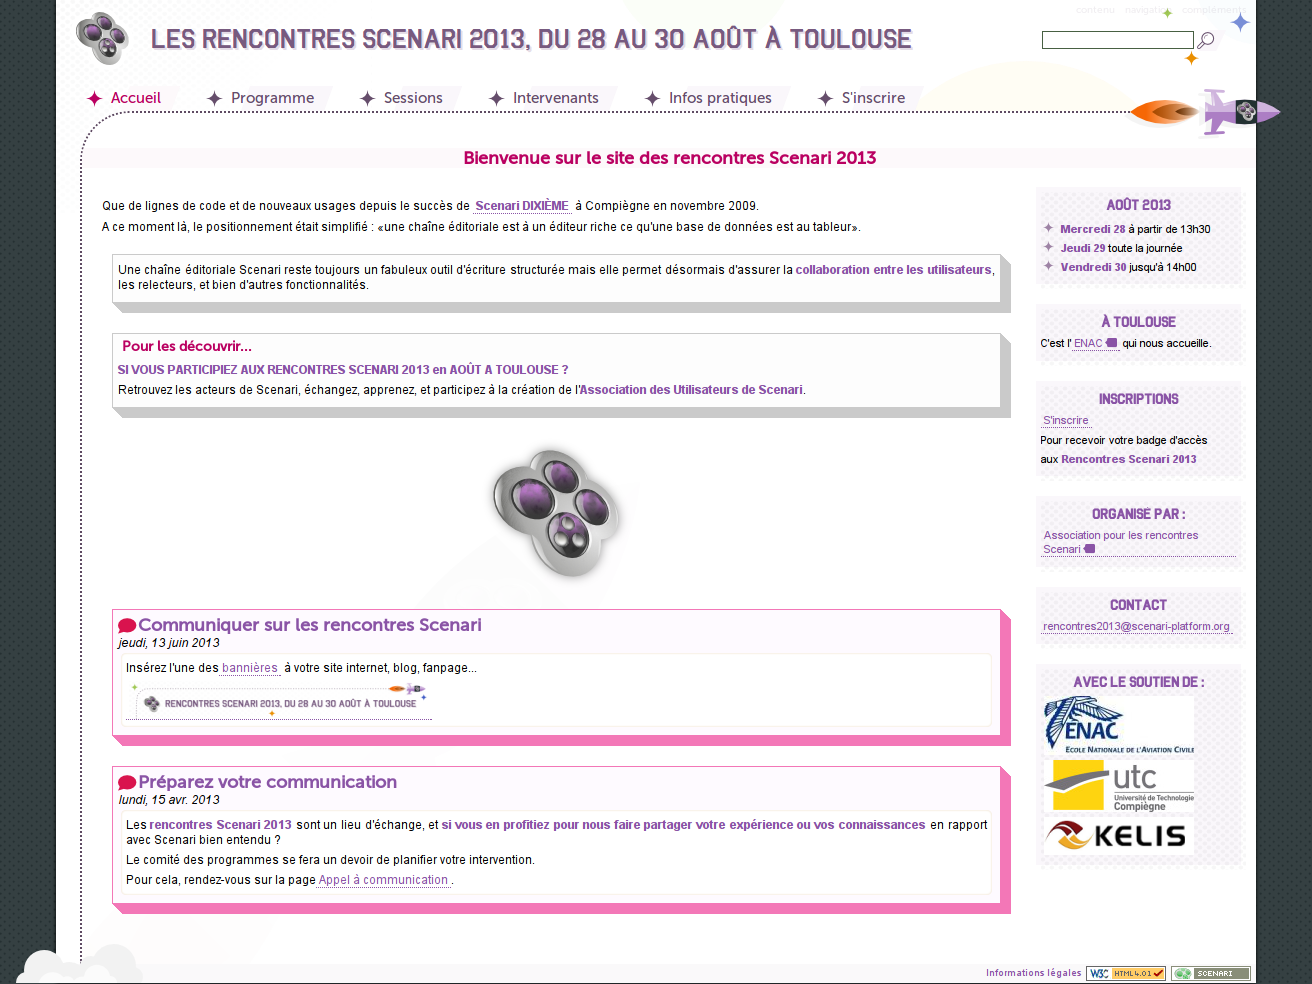
Task: Click the 'jeudi, 13 juin 2013' date
Action: [169, 643]
